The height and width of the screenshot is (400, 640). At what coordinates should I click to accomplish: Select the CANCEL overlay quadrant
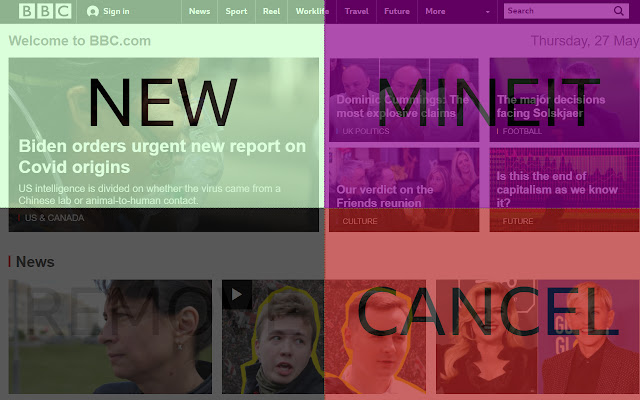[482, 304]
